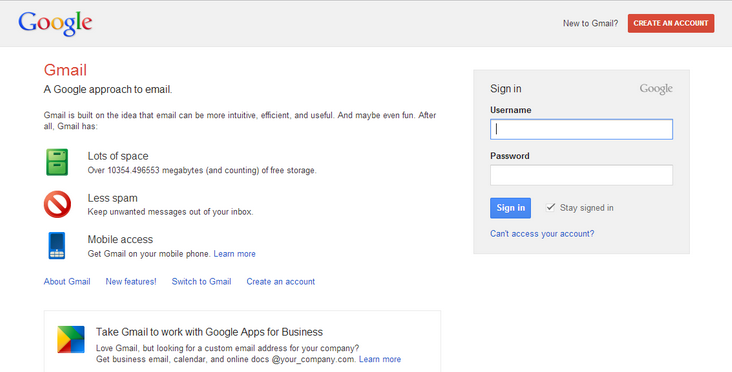Click the Create an account text link
This screenshot has width=732, height=372.
click(281, 281)
